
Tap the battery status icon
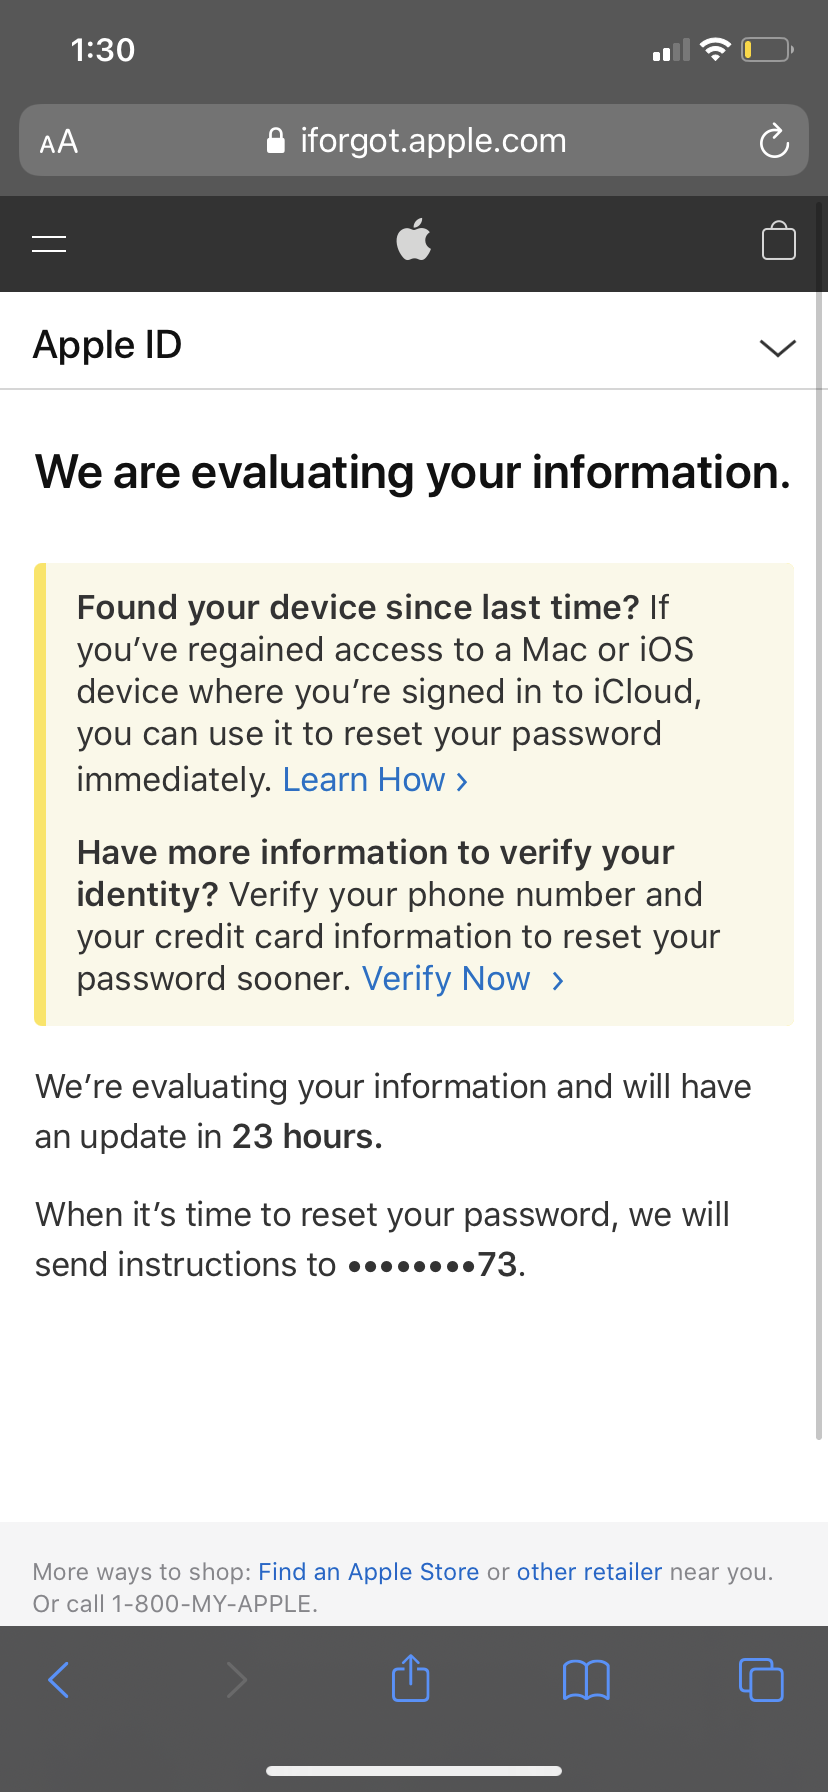coord(766,49)
